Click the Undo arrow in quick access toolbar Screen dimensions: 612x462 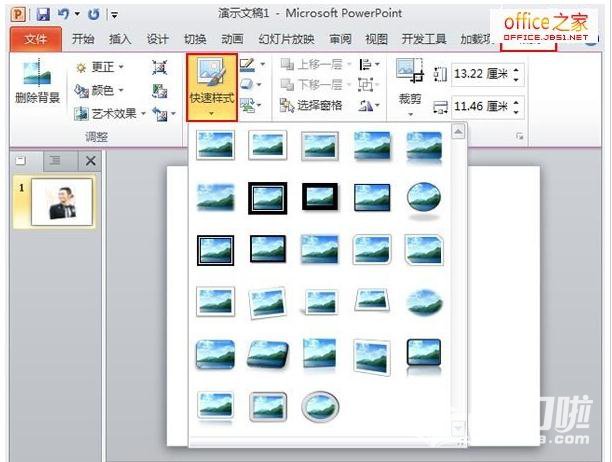coord(63,15)
